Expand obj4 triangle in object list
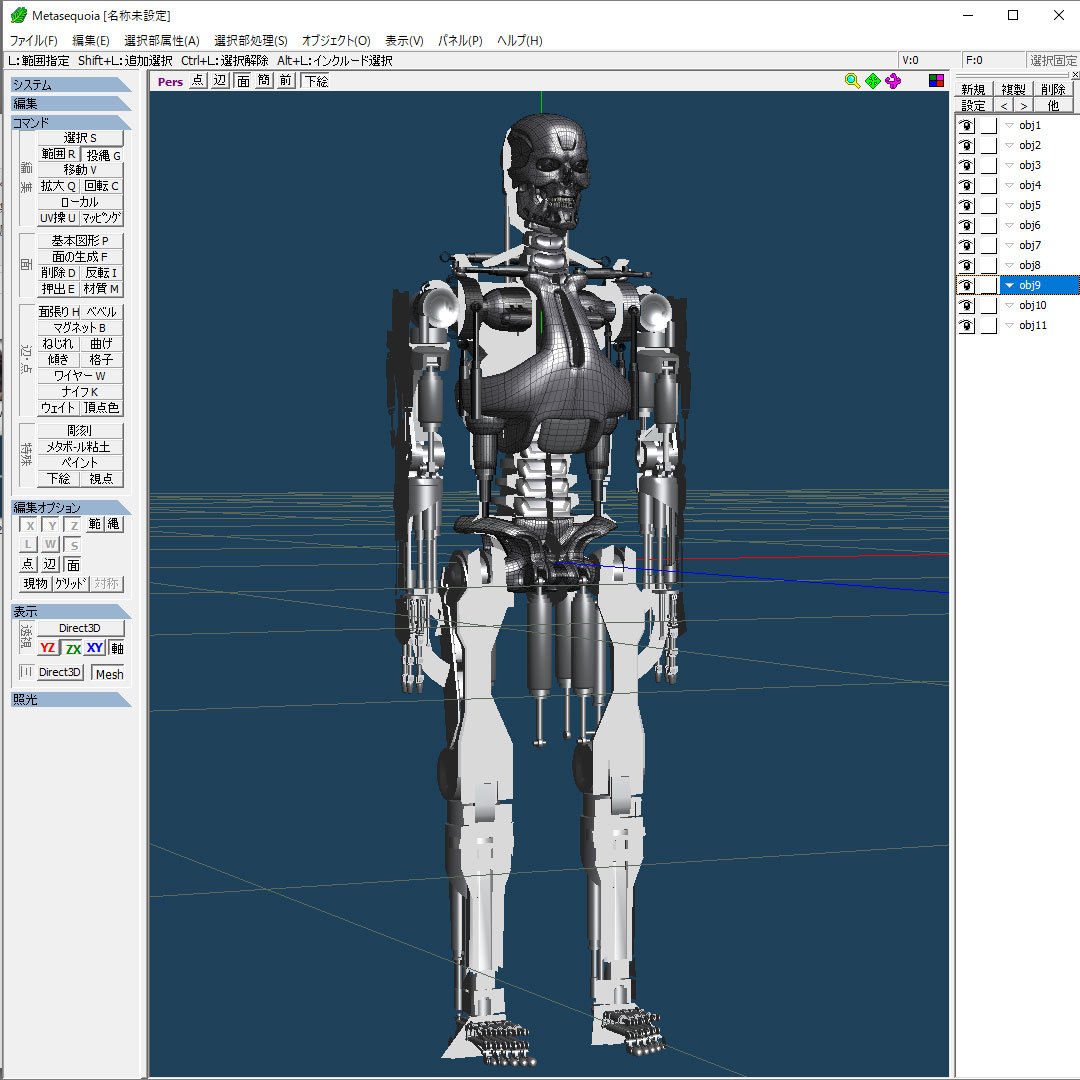1080x1080 pixels. [1010, 185]
